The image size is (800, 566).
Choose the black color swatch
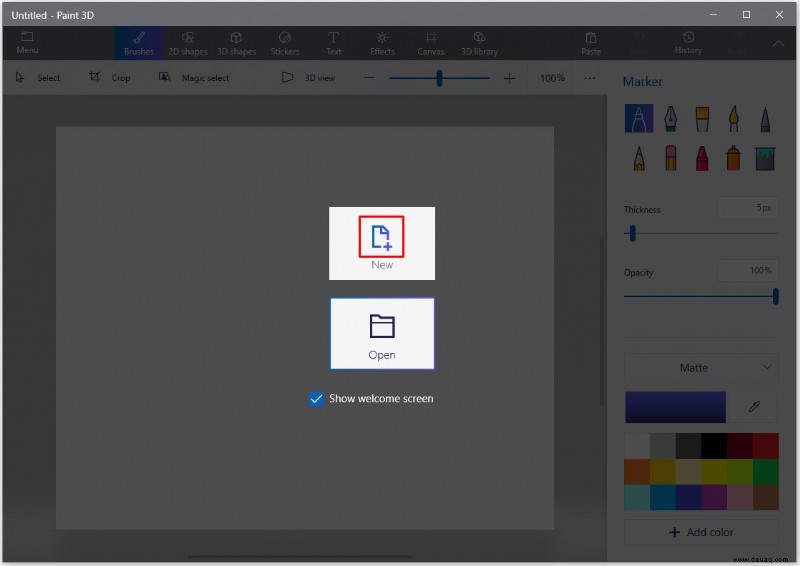click(714, 446)
